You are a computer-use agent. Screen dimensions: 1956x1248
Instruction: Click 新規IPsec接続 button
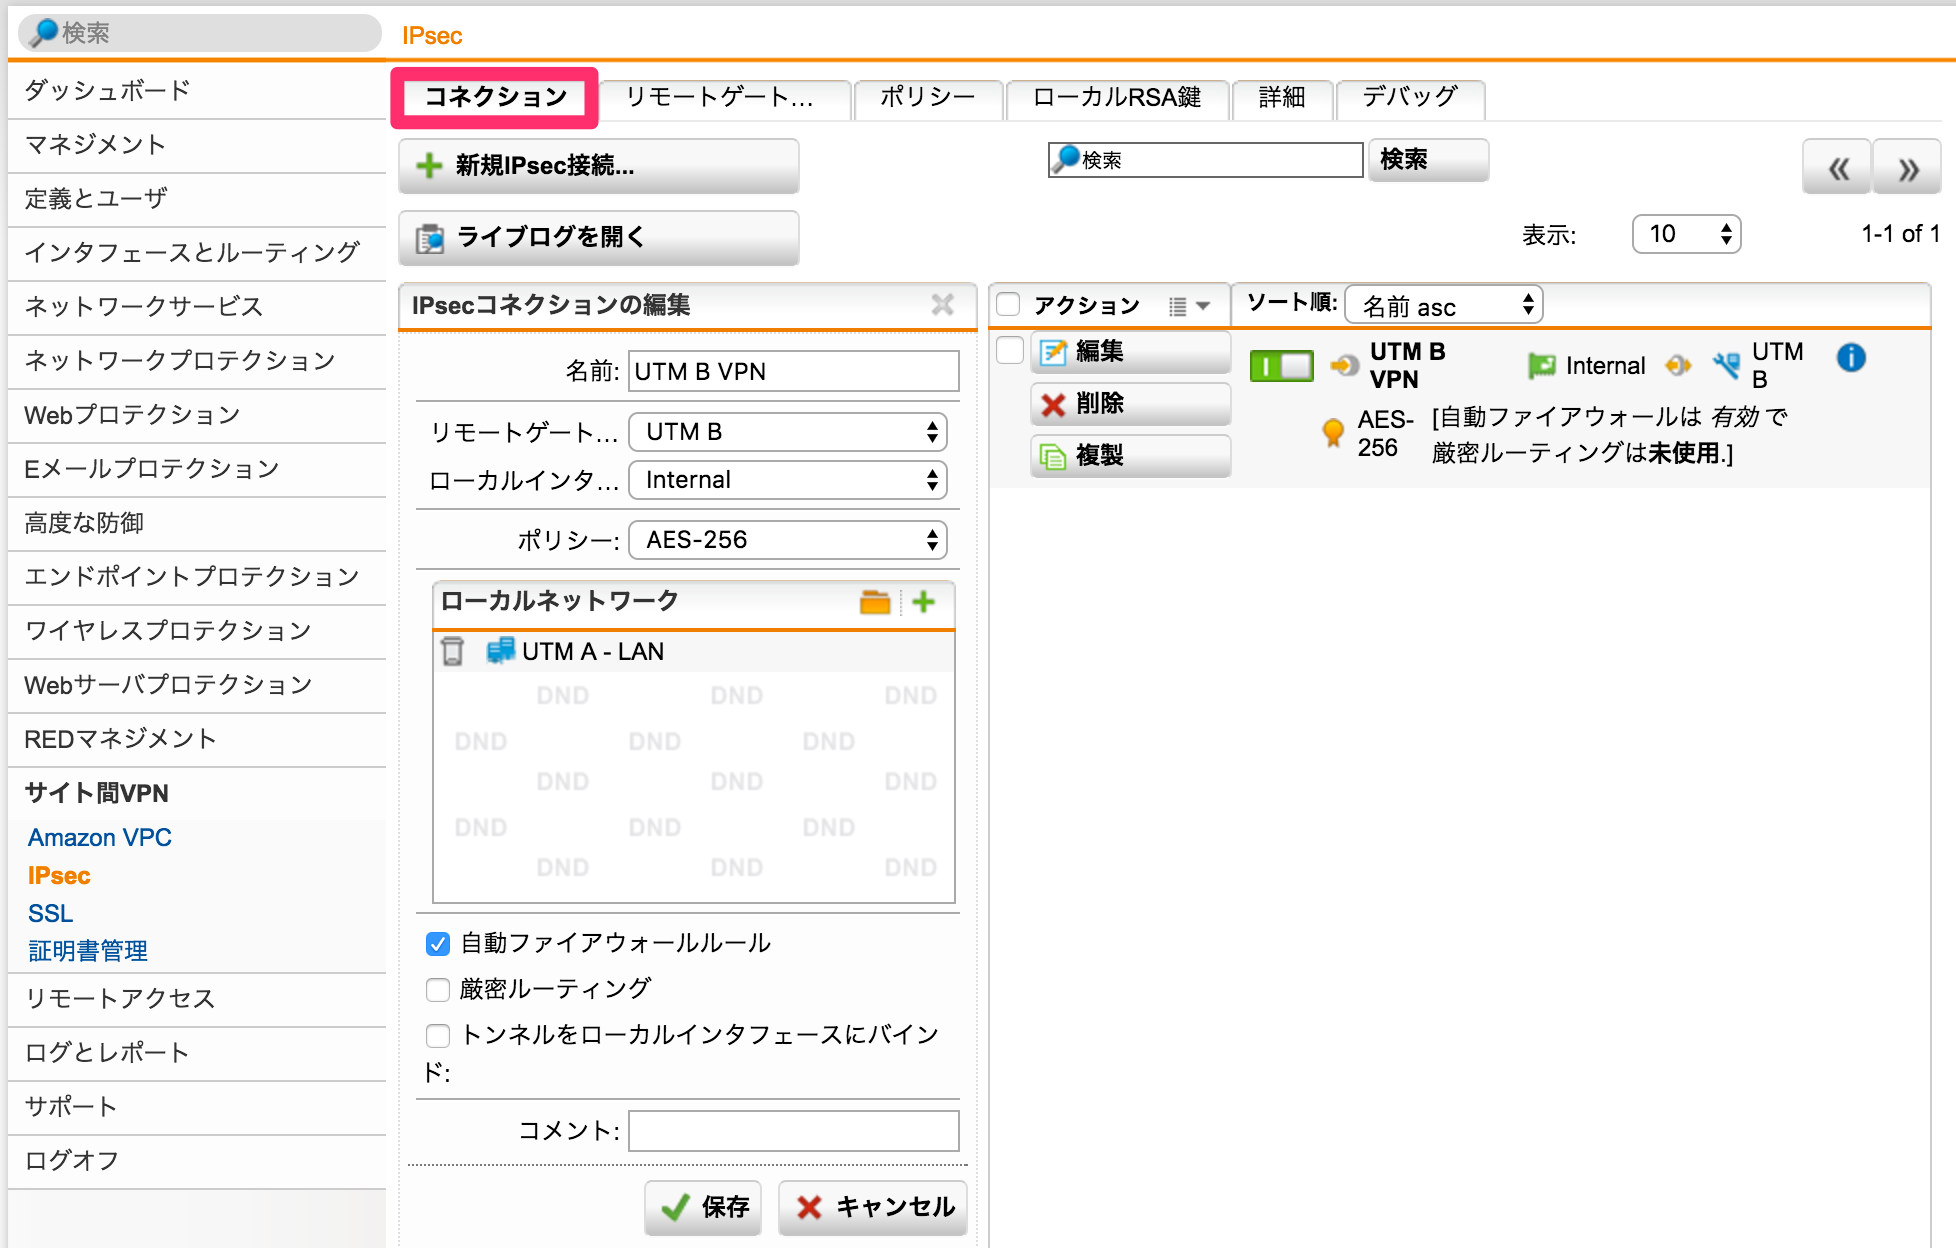[599, 166]
